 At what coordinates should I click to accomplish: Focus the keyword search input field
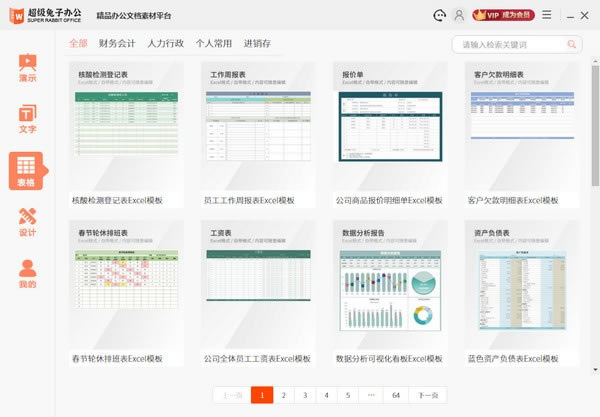coord(517,45)
